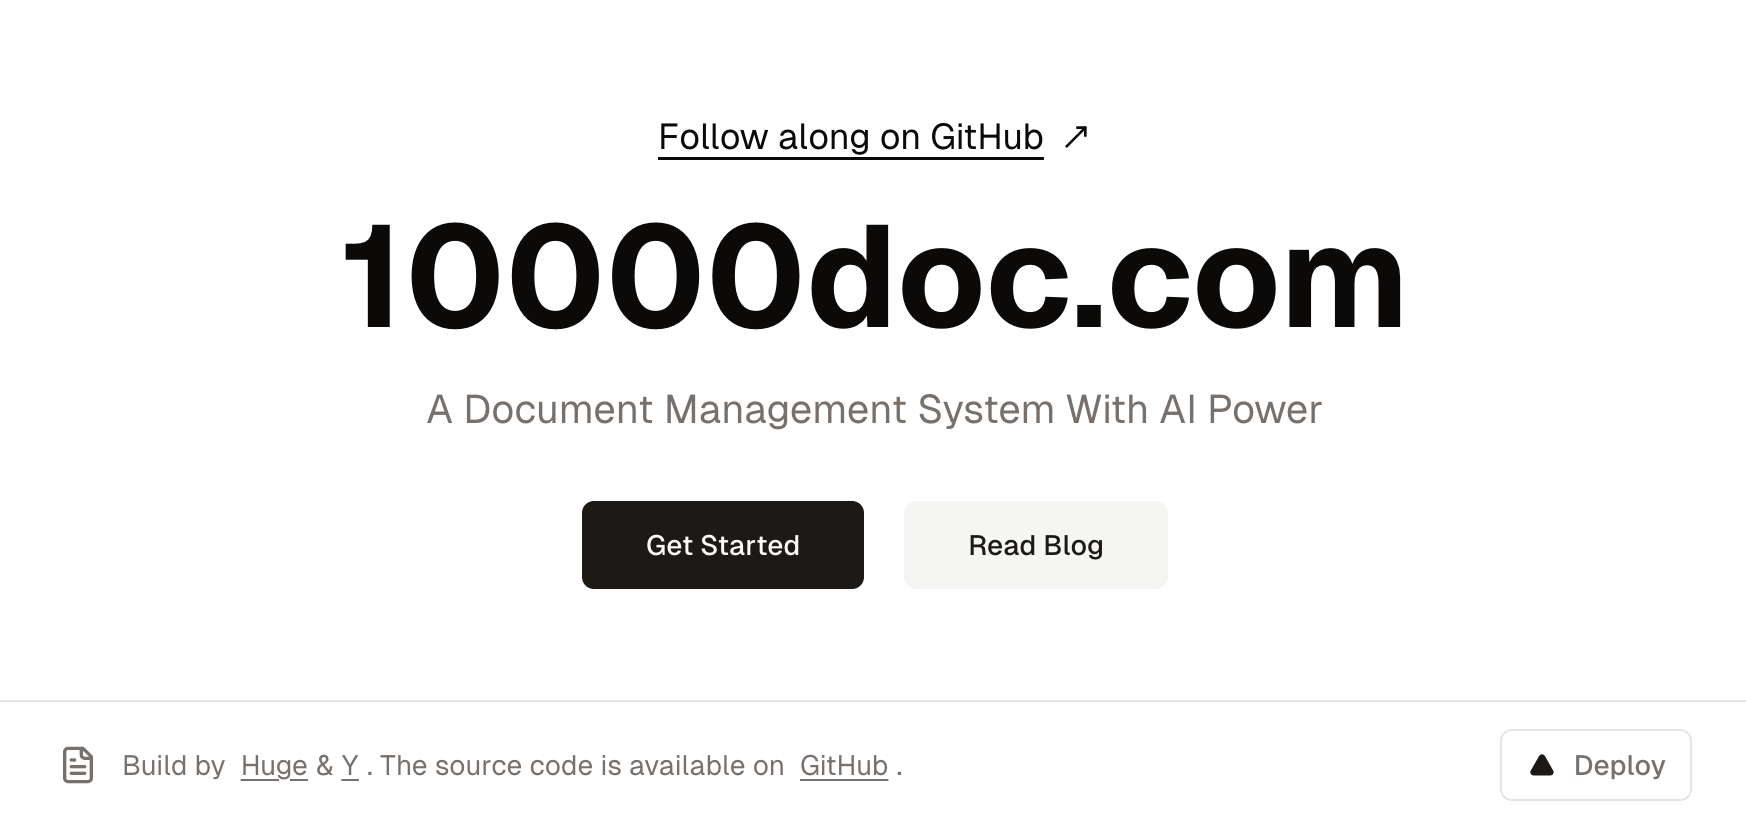Click the Deploy button
The height and width of the screenshot is (816, 1746).
tap(1596, 765)
